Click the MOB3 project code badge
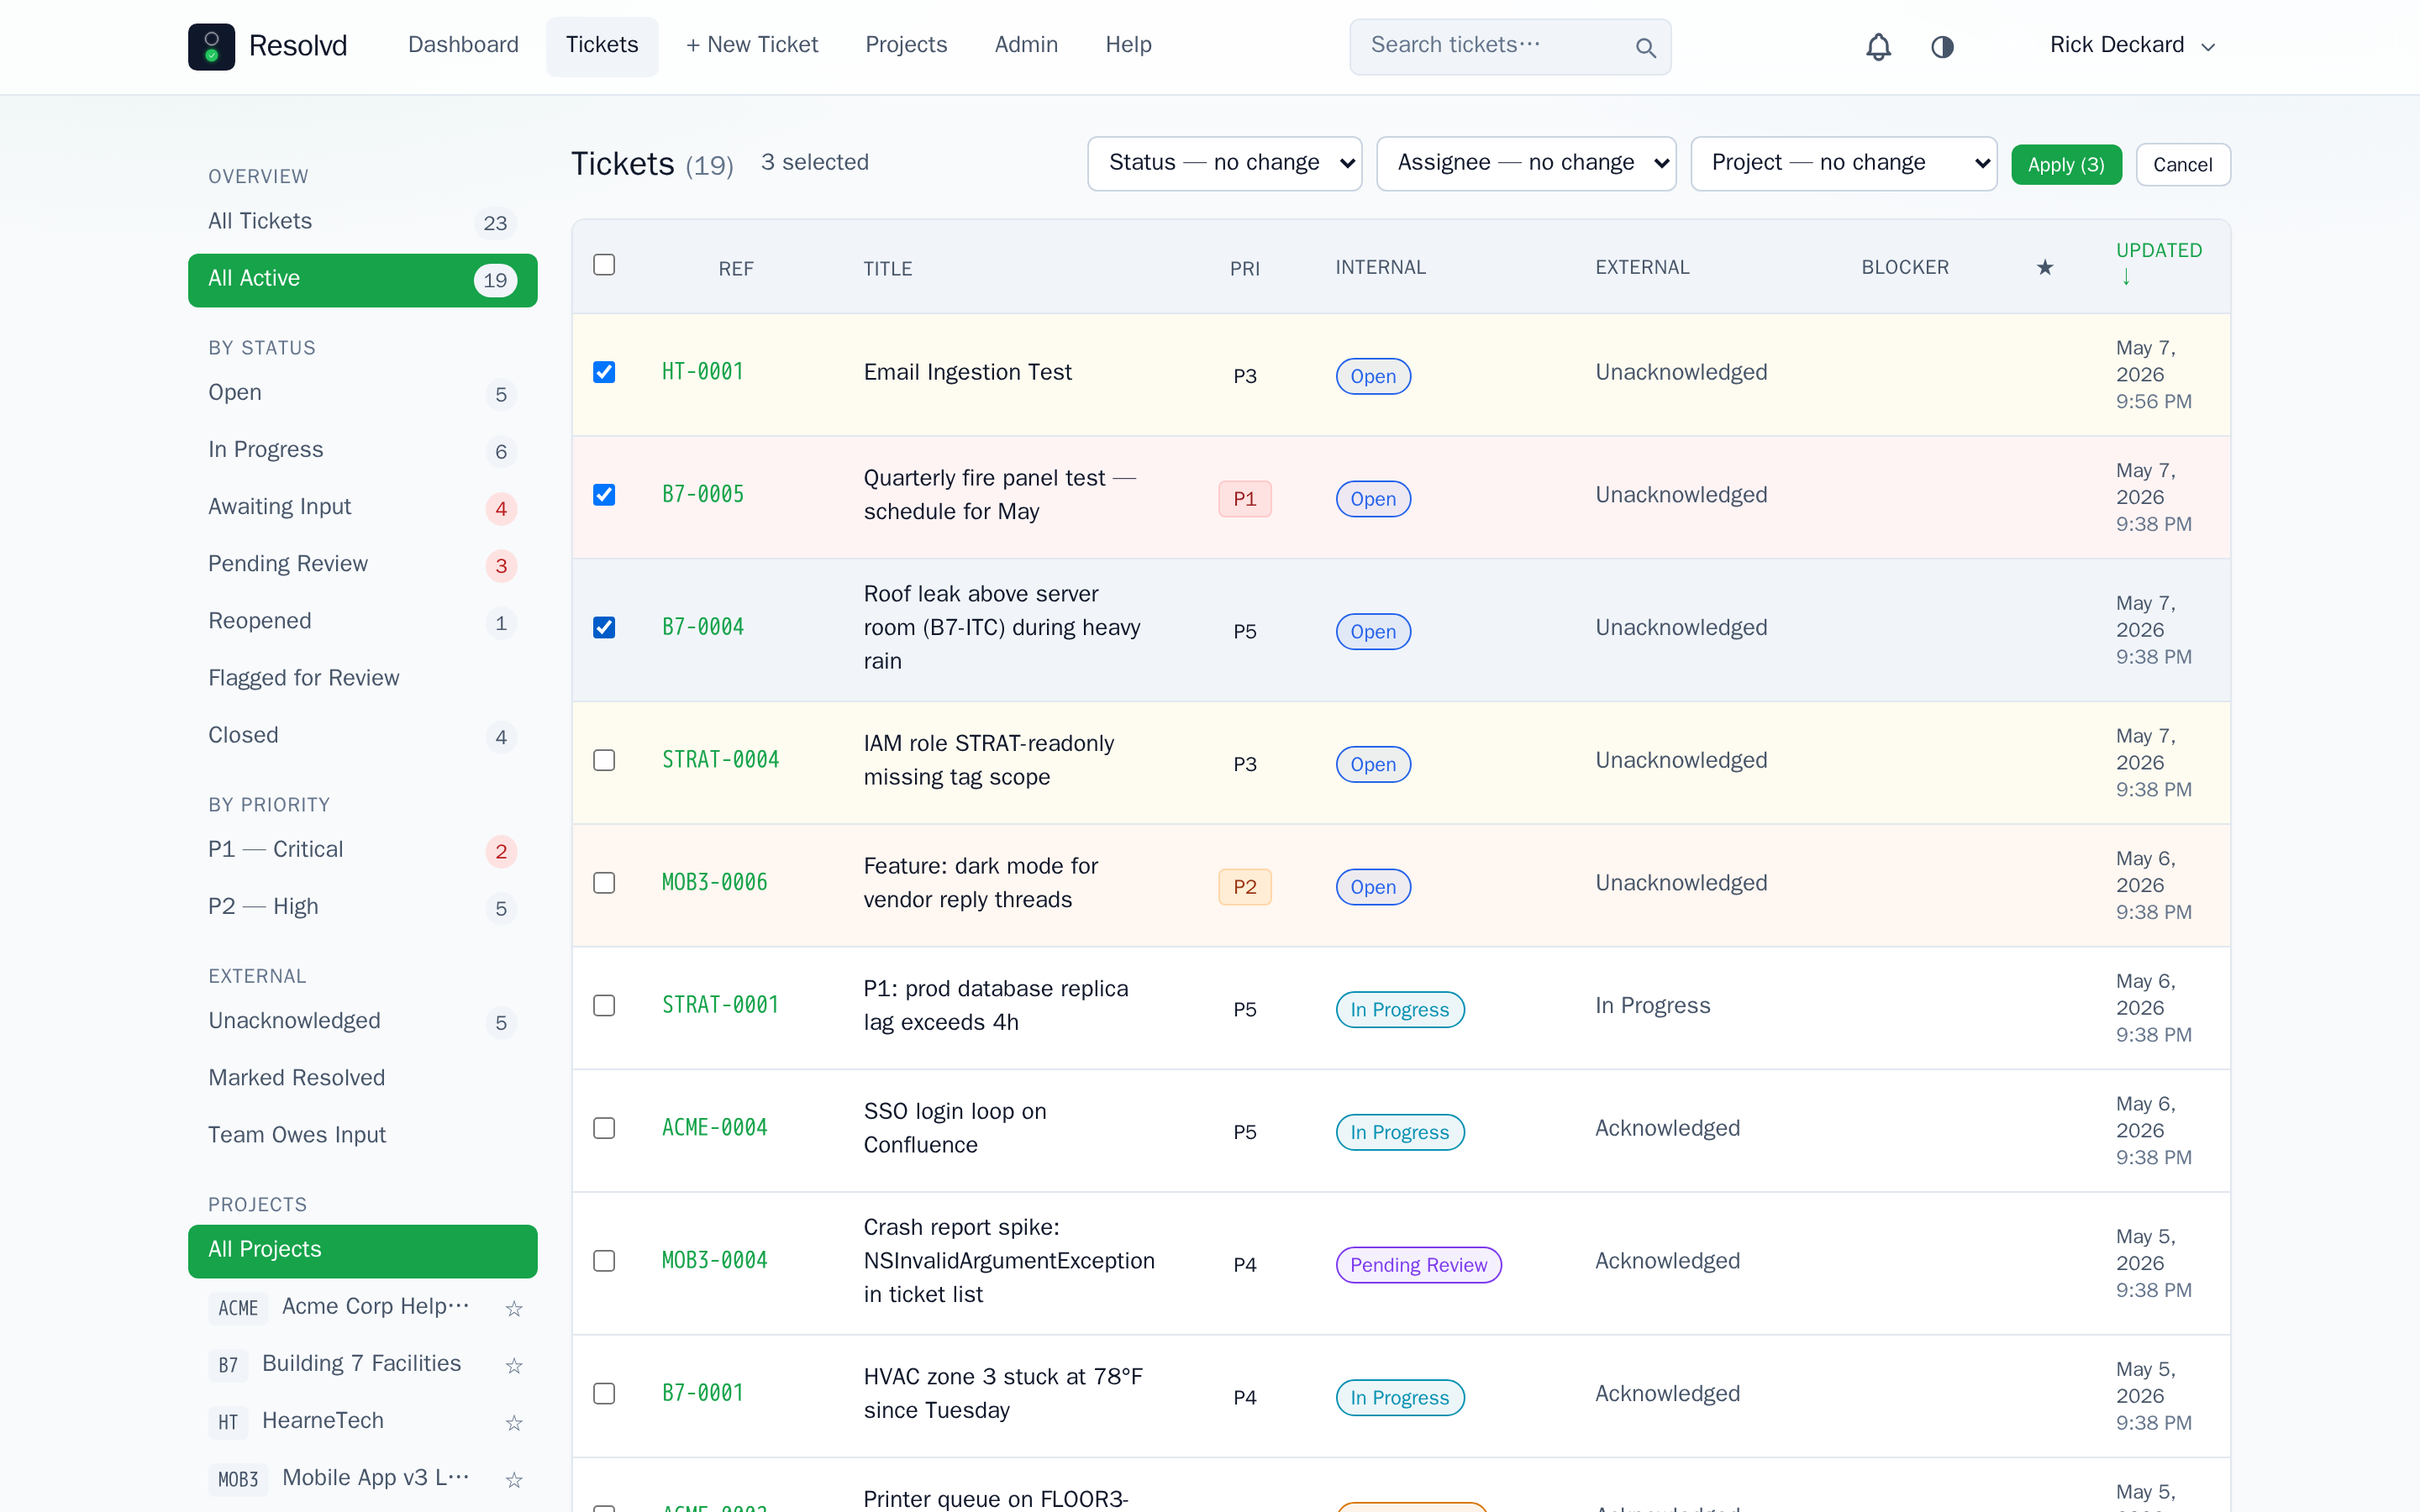Viewport: 2420px width, 1512px height. [x=238, y=1479]
